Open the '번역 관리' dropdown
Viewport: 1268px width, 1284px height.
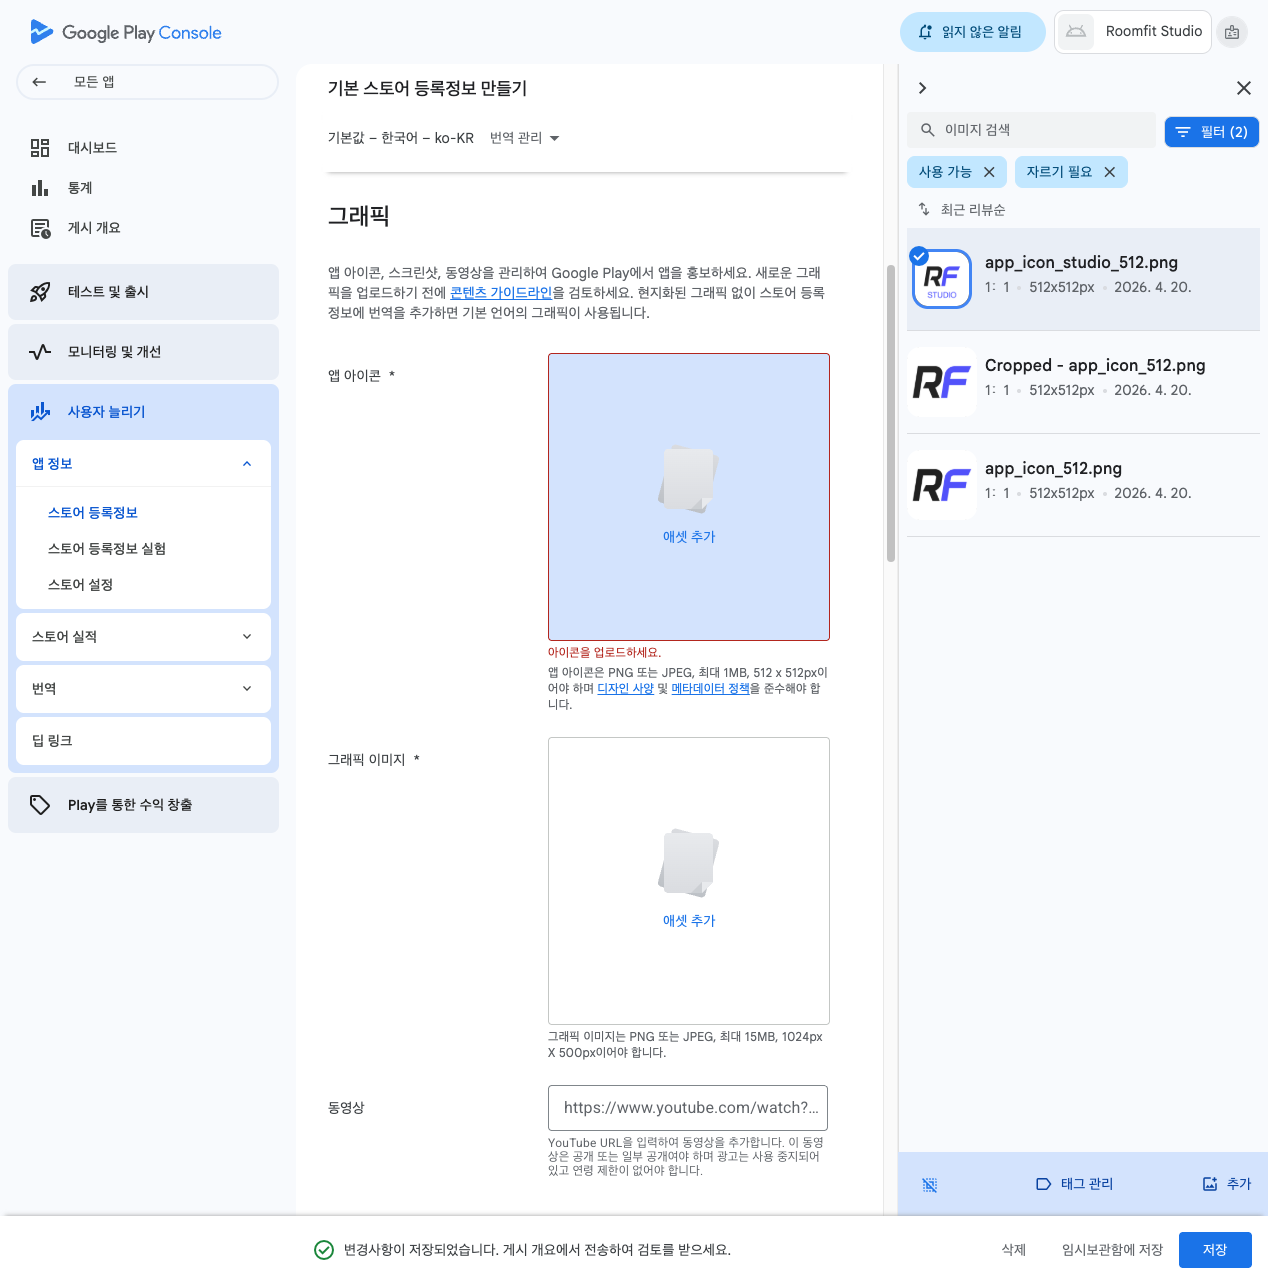coord(524,138)
